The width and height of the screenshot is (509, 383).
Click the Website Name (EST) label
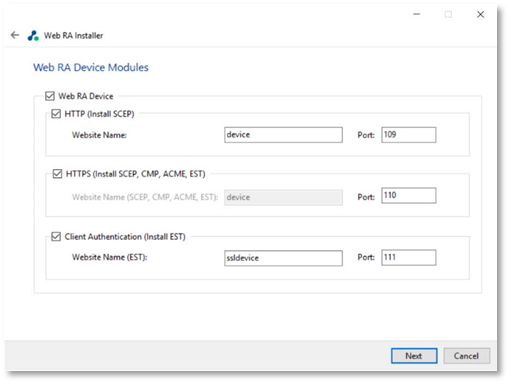click(x=110, y=257)
